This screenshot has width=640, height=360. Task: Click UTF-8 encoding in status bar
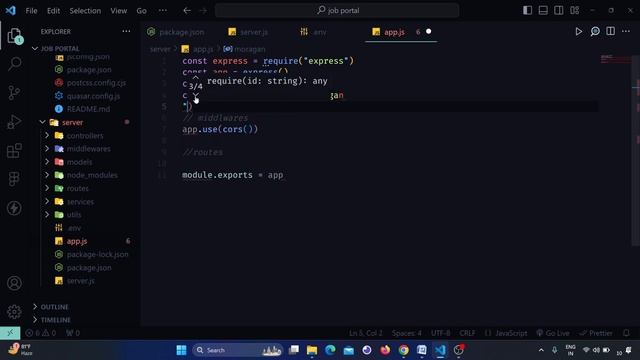tap(440, 333)
